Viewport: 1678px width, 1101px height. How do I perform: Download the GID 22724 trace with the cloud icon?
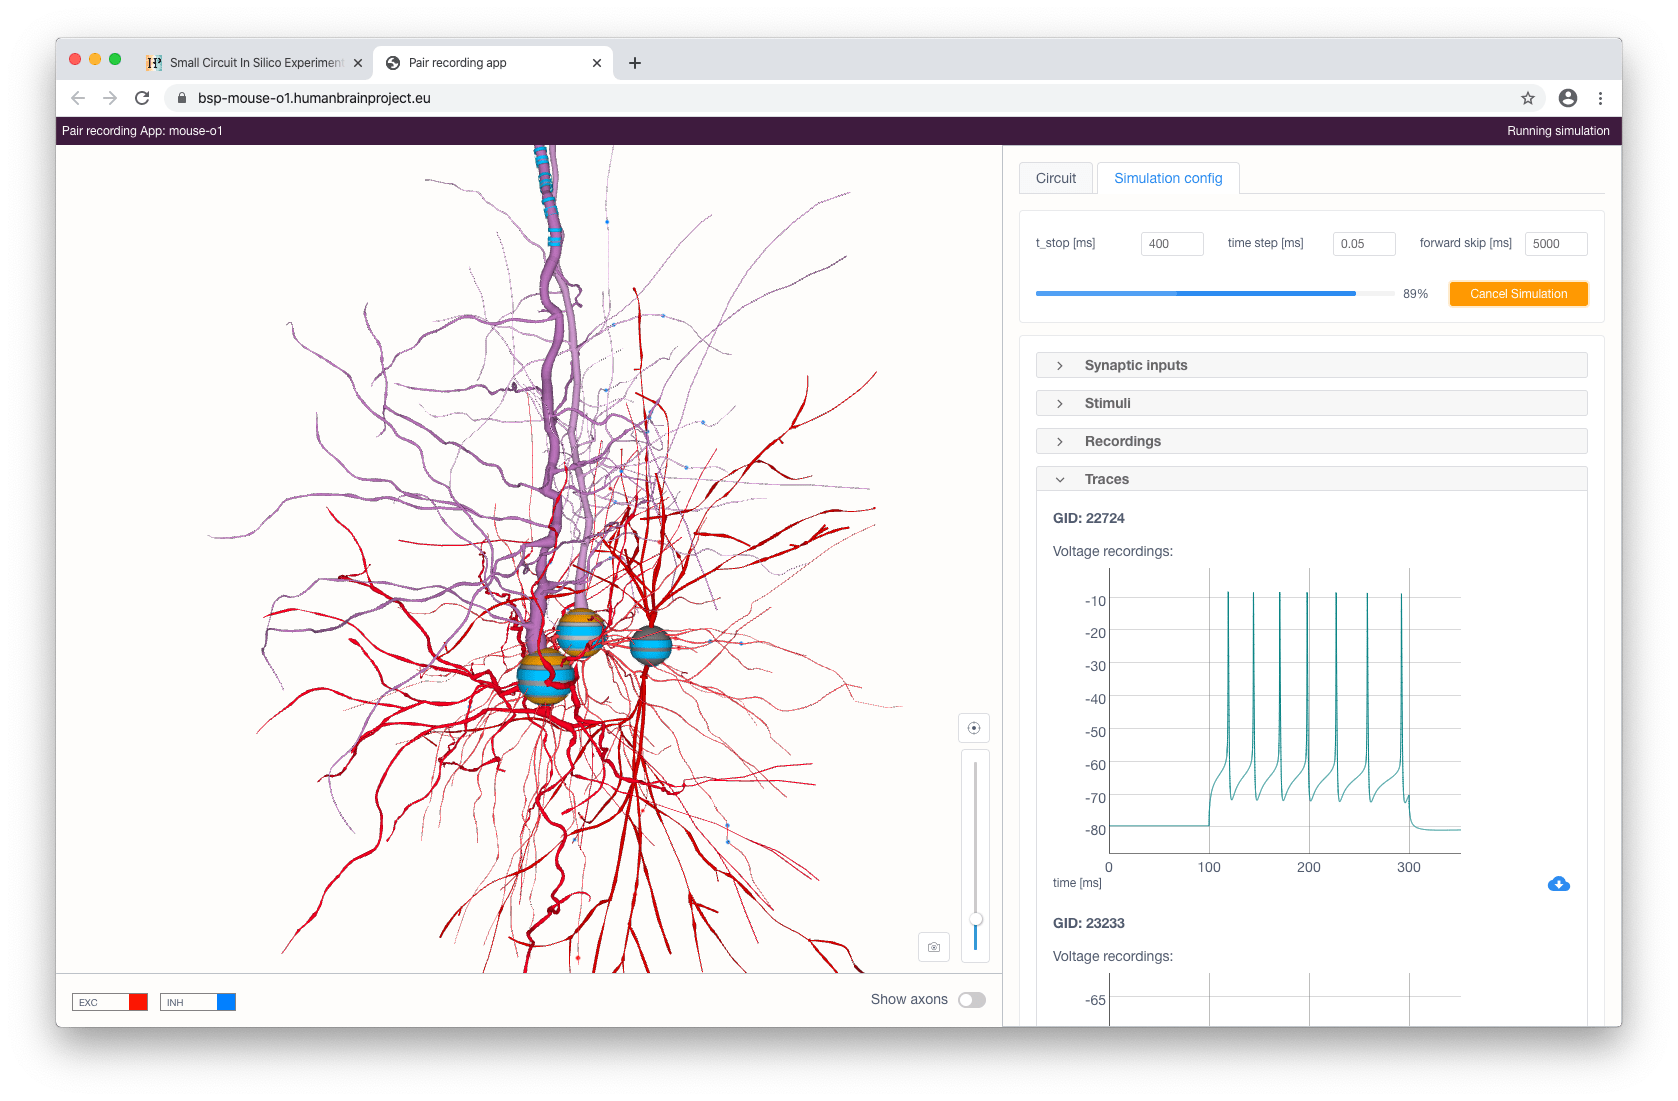(1558, 884)
